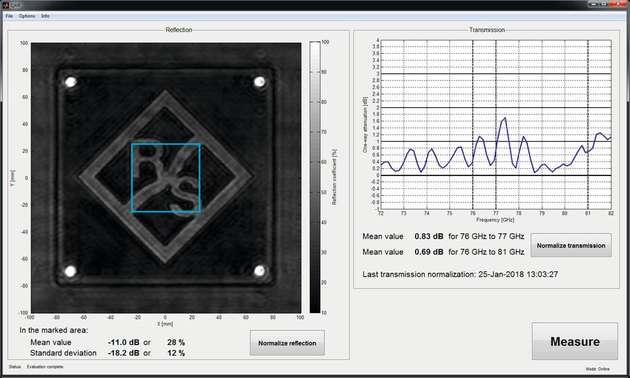Click the Evaluation complete status text
630x378 pixels.
point(45,367)
